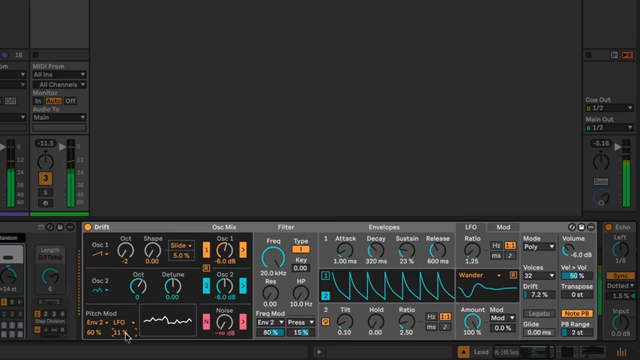Set LFO rate to synced note icon

pos(510,256)
